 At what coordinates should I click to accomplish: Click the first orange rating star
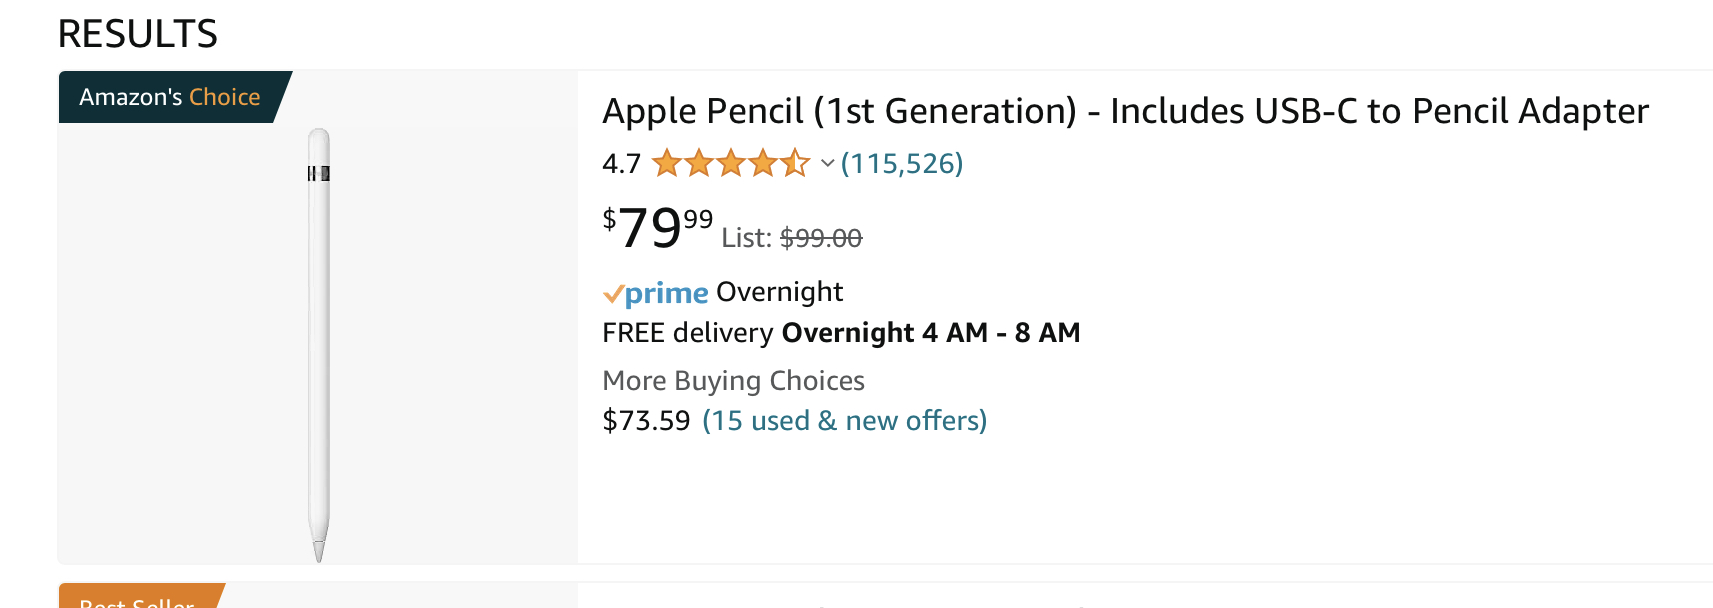666,163
